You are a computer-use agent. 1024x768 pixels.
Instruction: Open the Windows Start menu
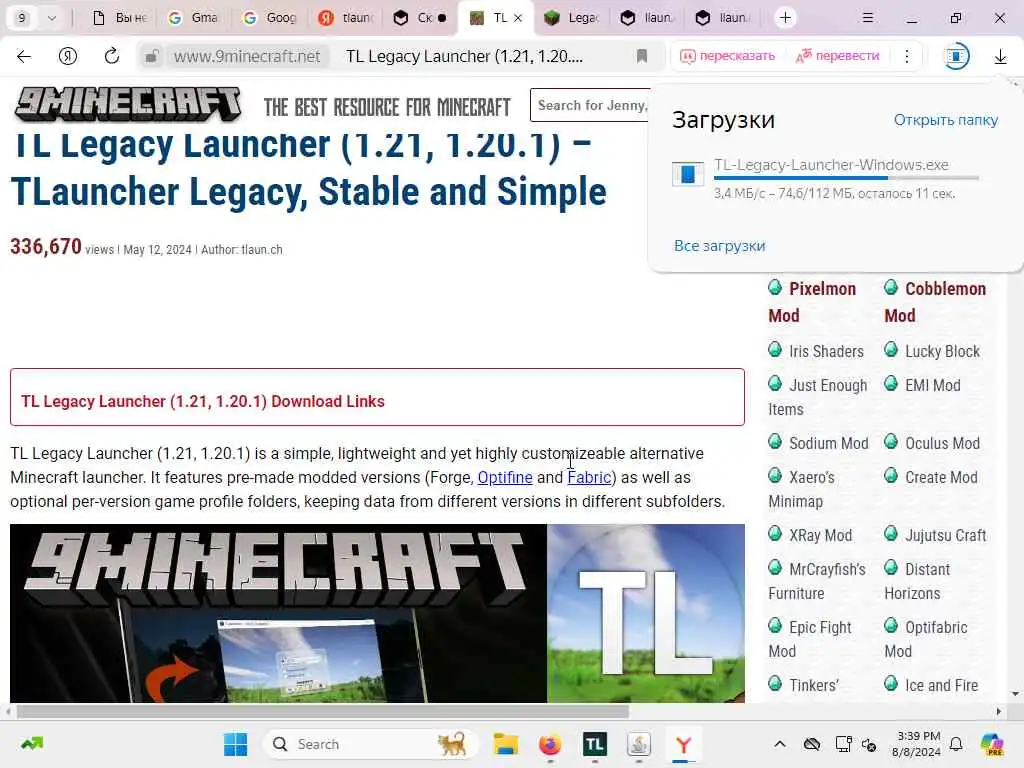pyautogui.click(x=235, y=744)
